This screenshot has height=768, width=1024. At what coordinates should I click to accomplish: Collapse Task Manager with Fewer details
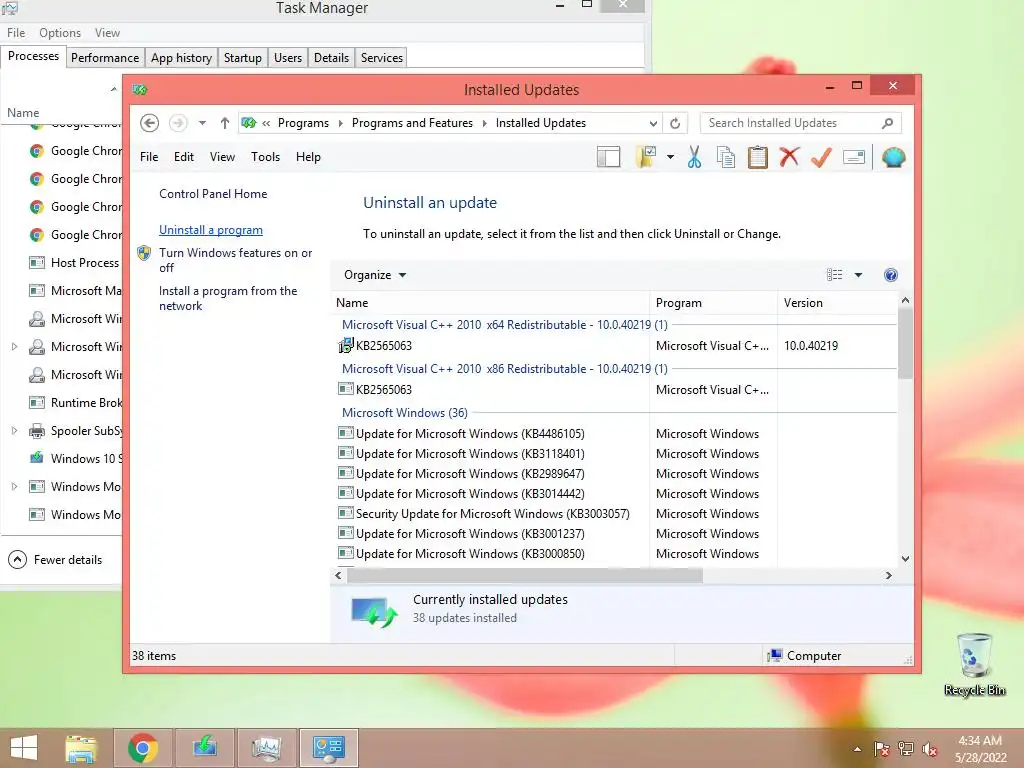point(55,560)
